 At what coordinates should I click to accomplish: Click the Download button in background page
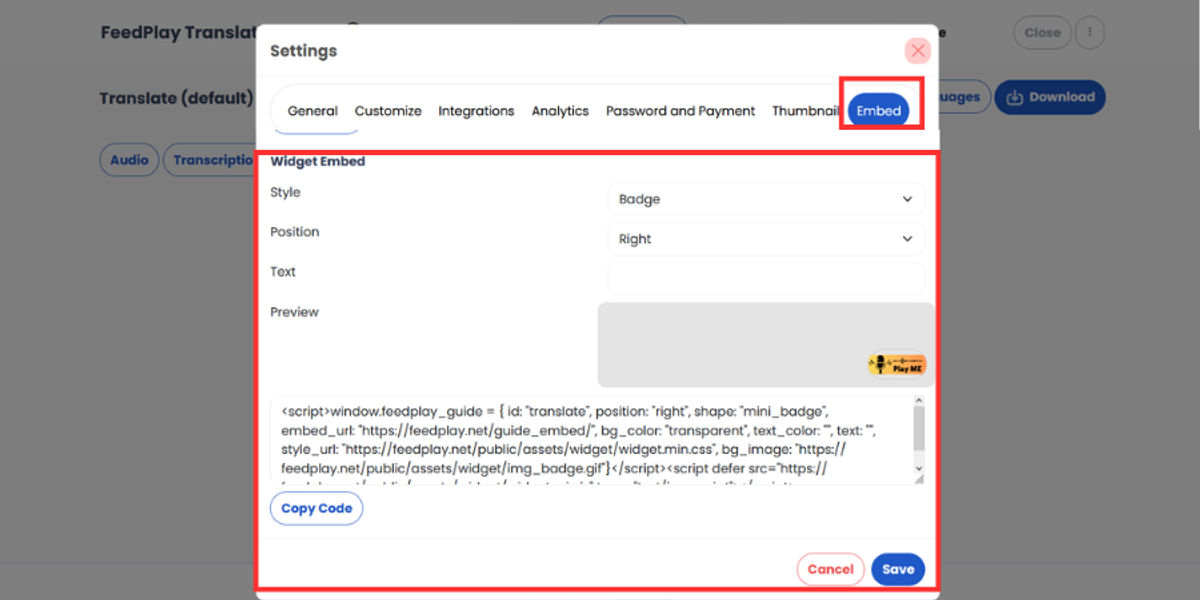pyautogui.click(x=1050, y=97)
